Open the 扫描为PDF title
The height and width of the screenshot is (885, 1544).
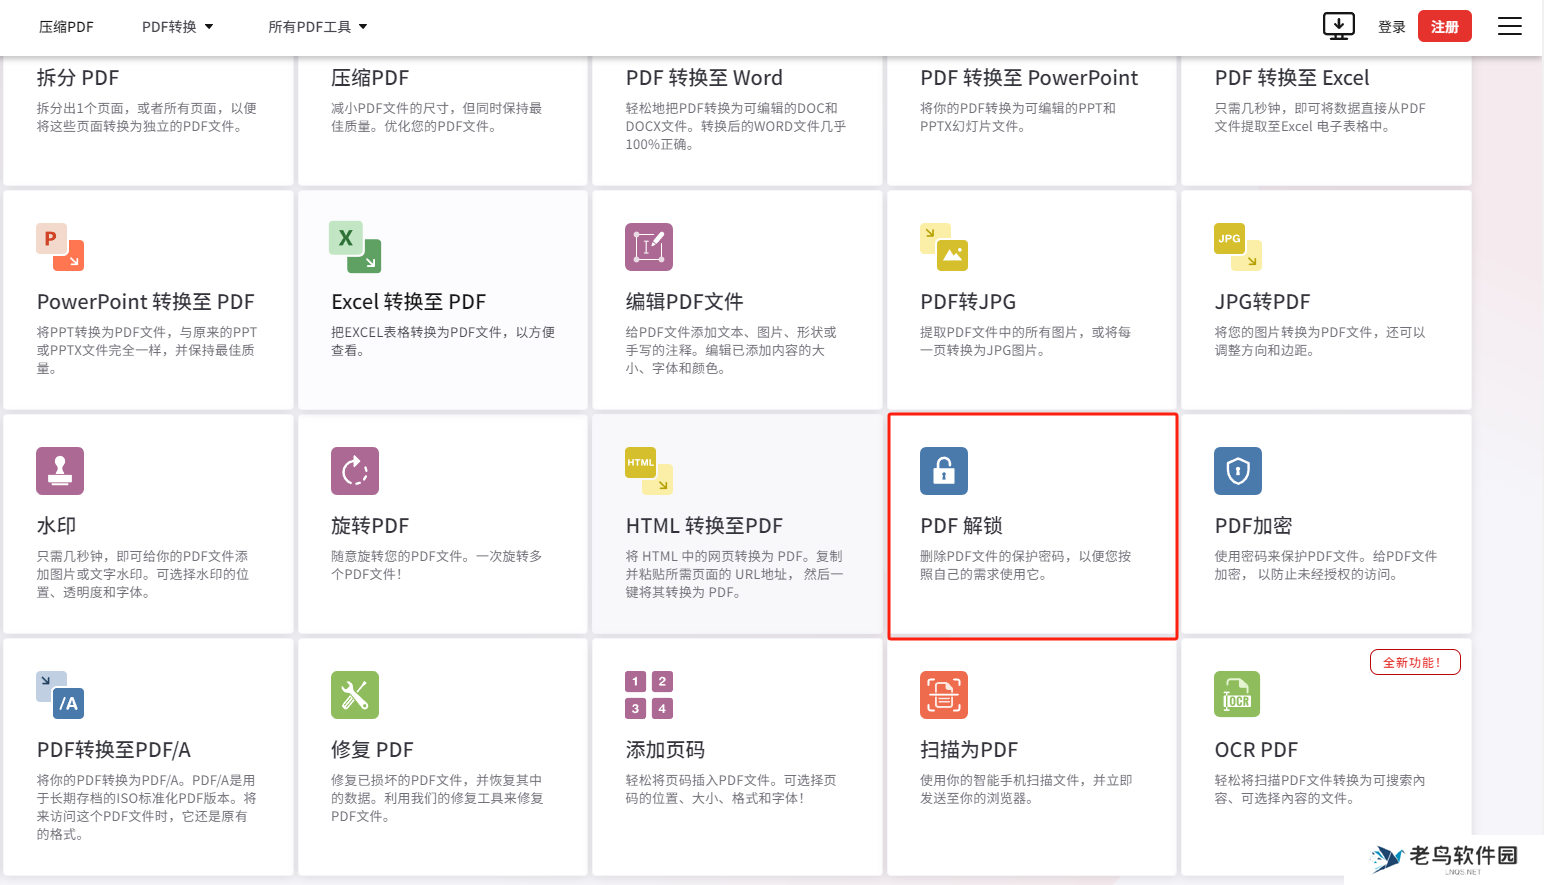tap(969, 750)
